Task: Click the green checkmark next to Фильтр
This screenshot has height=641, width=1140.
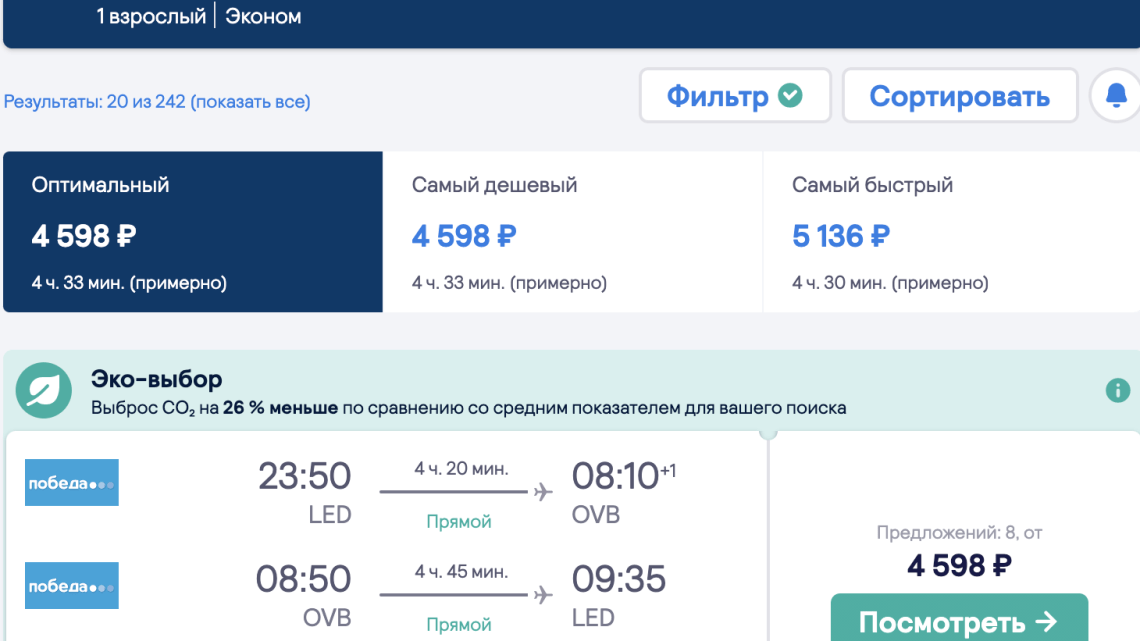Action: pos(790,96)
